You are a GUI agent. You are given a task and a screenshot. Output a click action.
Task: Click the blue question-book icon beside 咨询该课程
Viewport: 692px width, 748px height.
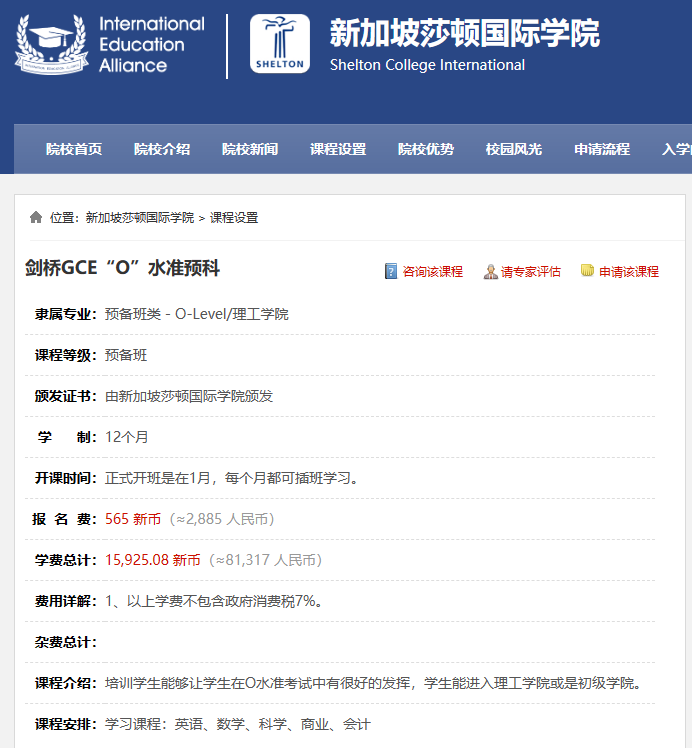(x=391, y=271)
